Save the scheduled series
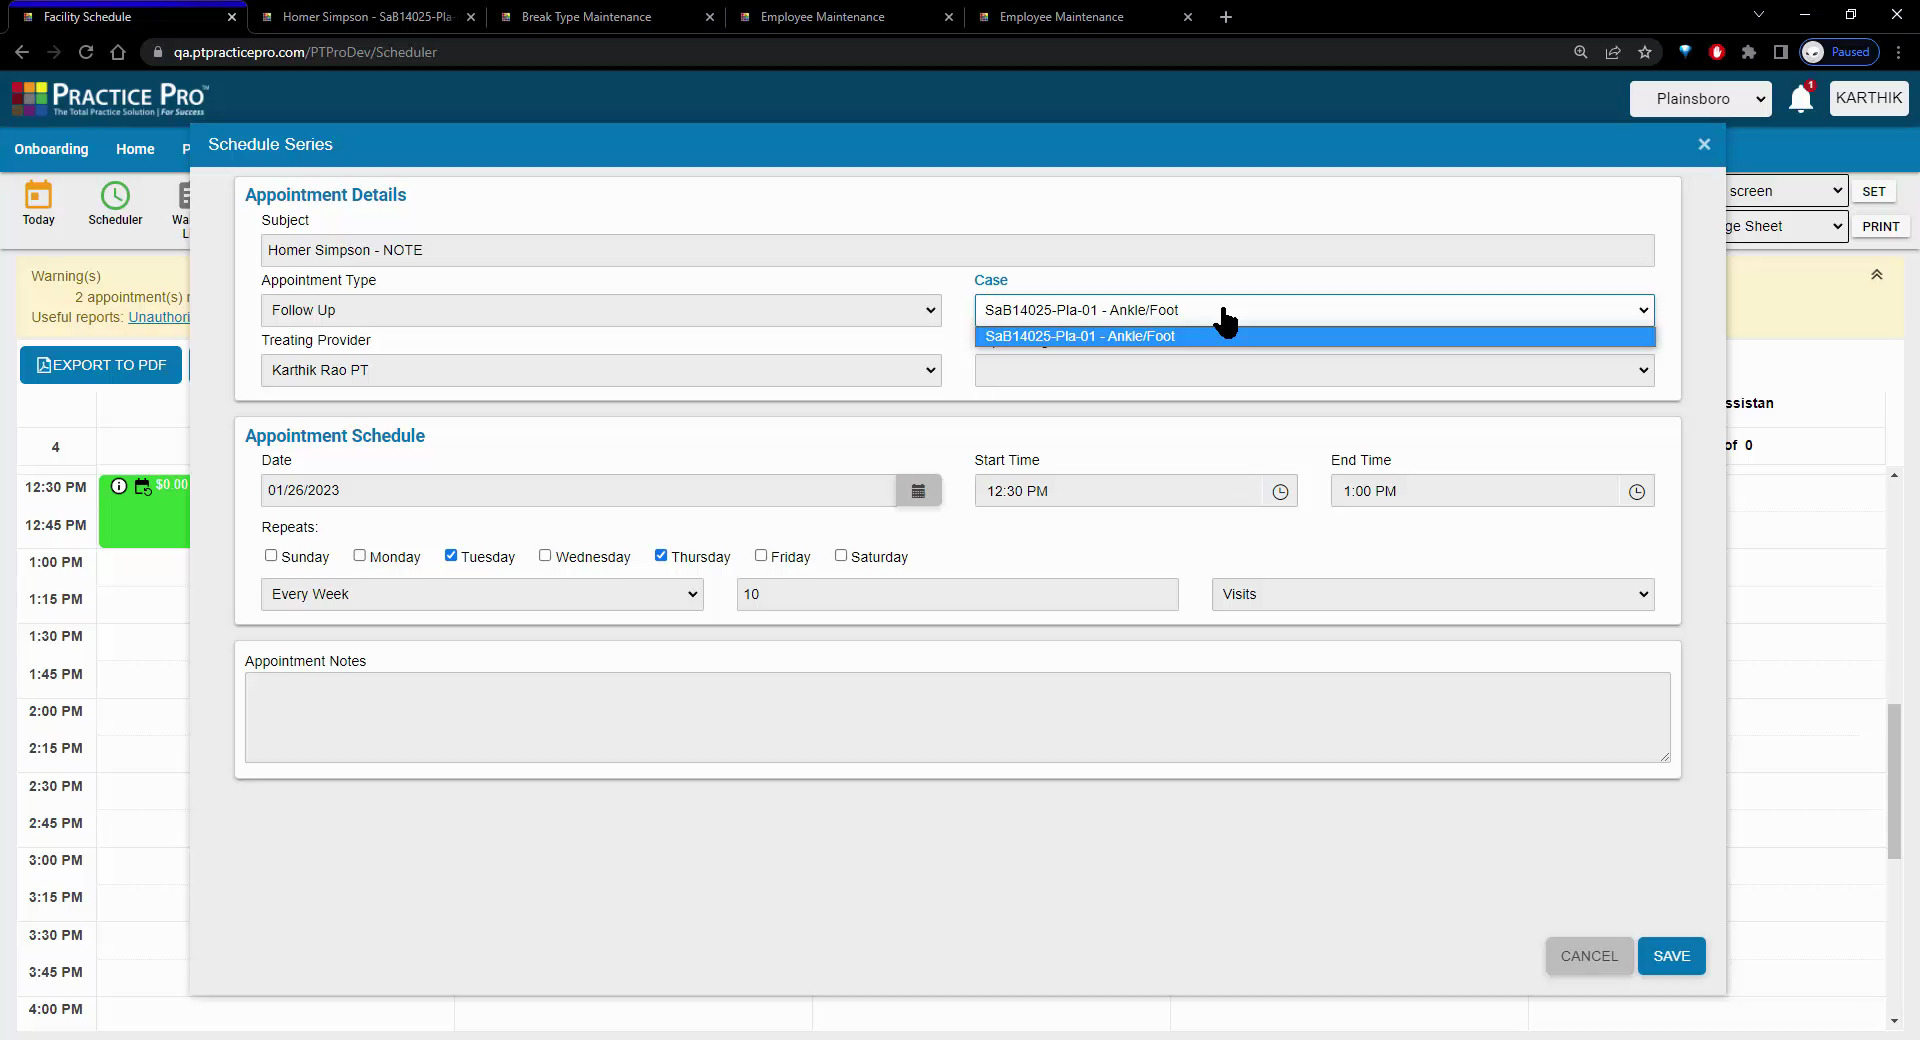 coord(1670,956)
